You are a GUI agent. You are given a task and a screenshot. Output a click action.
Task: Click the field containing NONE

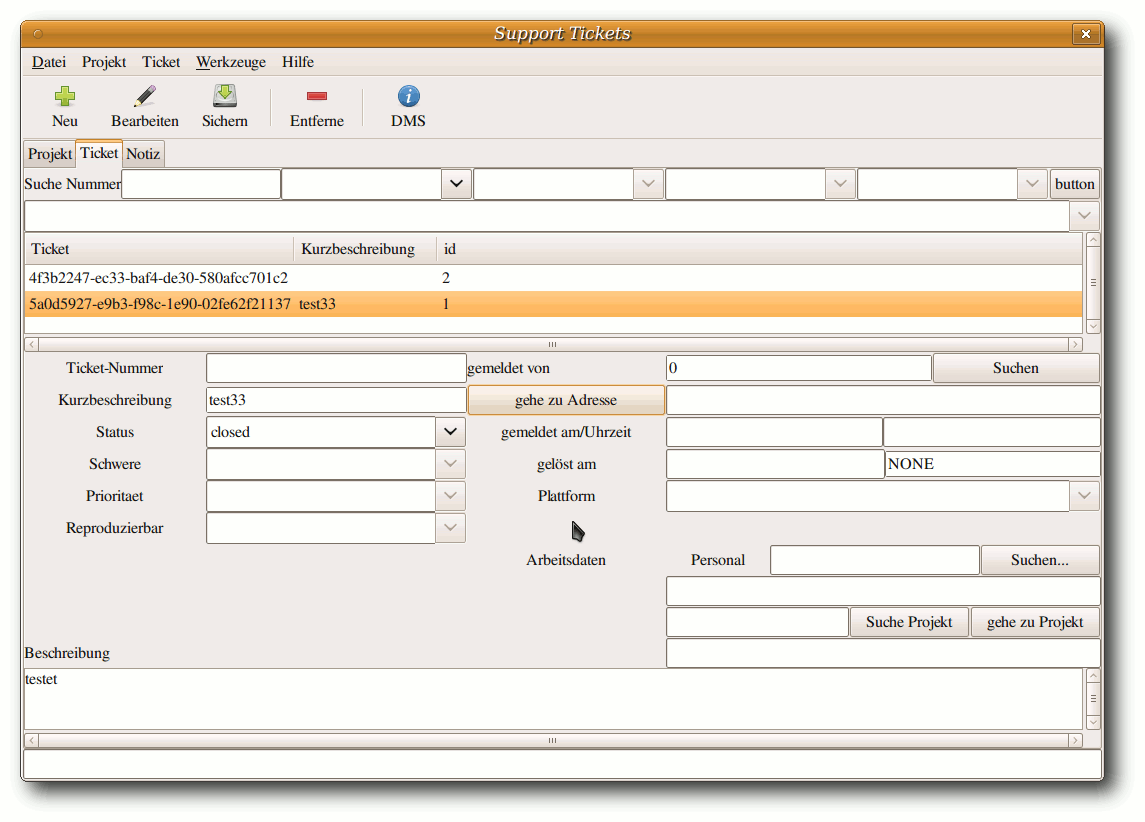pyautogui.click(x=992, y=464)
